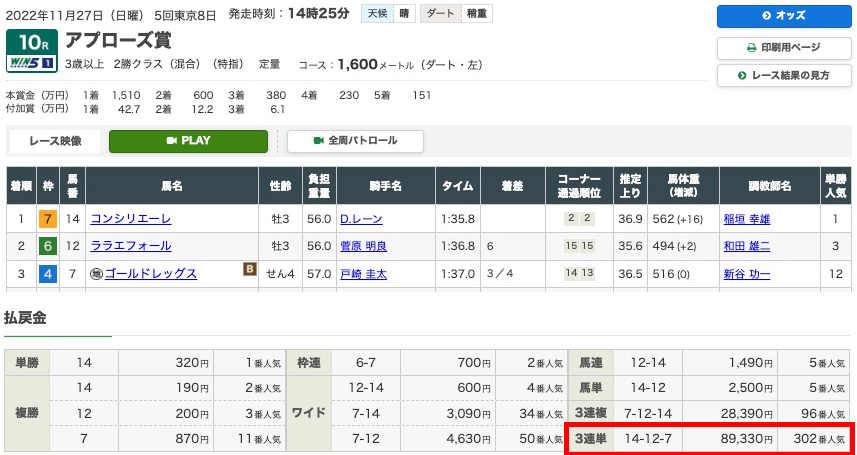Open horse ララエフォール profile
Screen dimensions: 857x455
[x=131, y=247]
